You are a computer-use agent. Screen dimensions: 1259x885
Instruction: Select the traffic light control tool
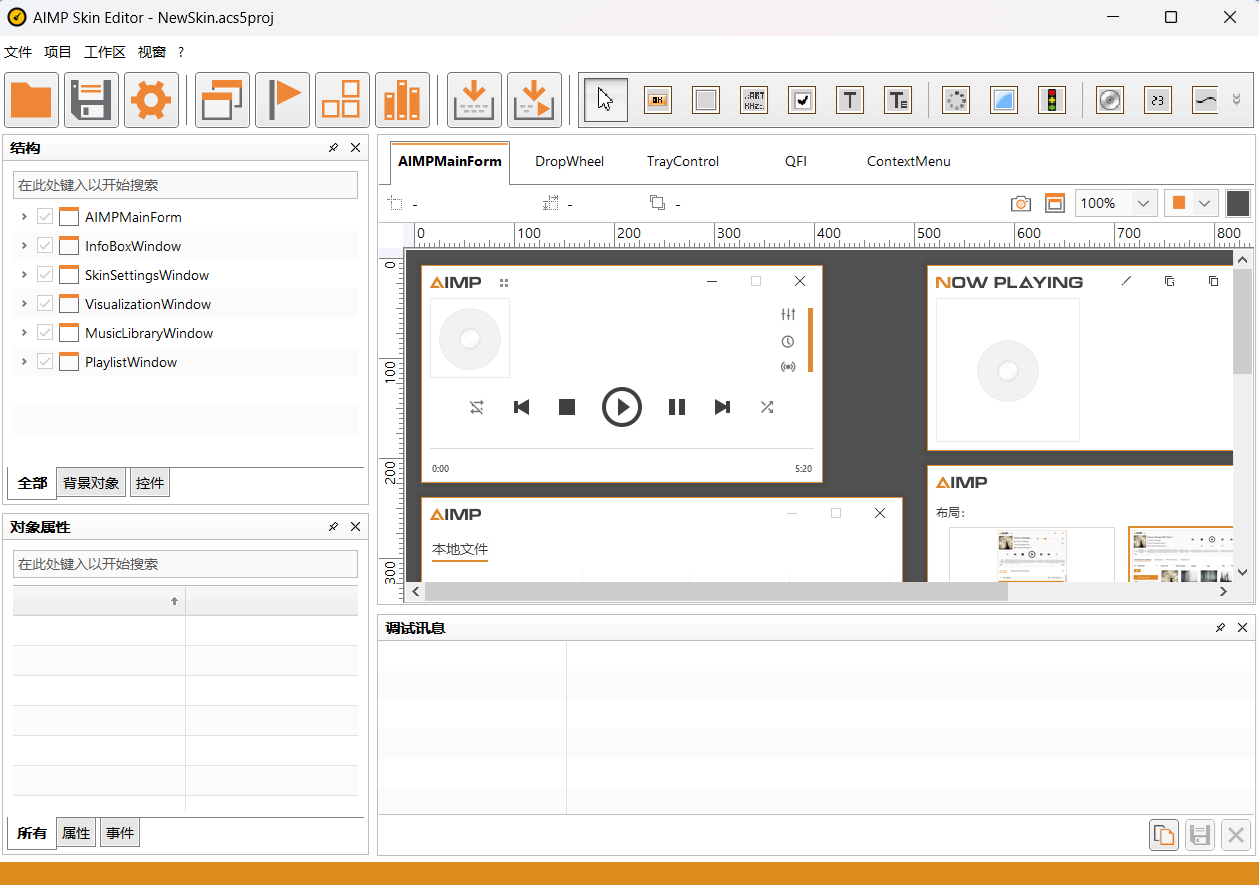point(1051,100)
